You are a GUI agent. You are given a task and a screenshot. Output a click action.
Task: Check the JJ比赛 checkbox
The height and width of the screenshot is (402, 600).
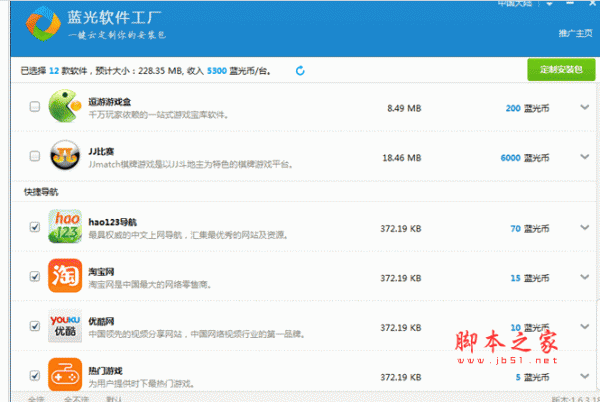35,156
